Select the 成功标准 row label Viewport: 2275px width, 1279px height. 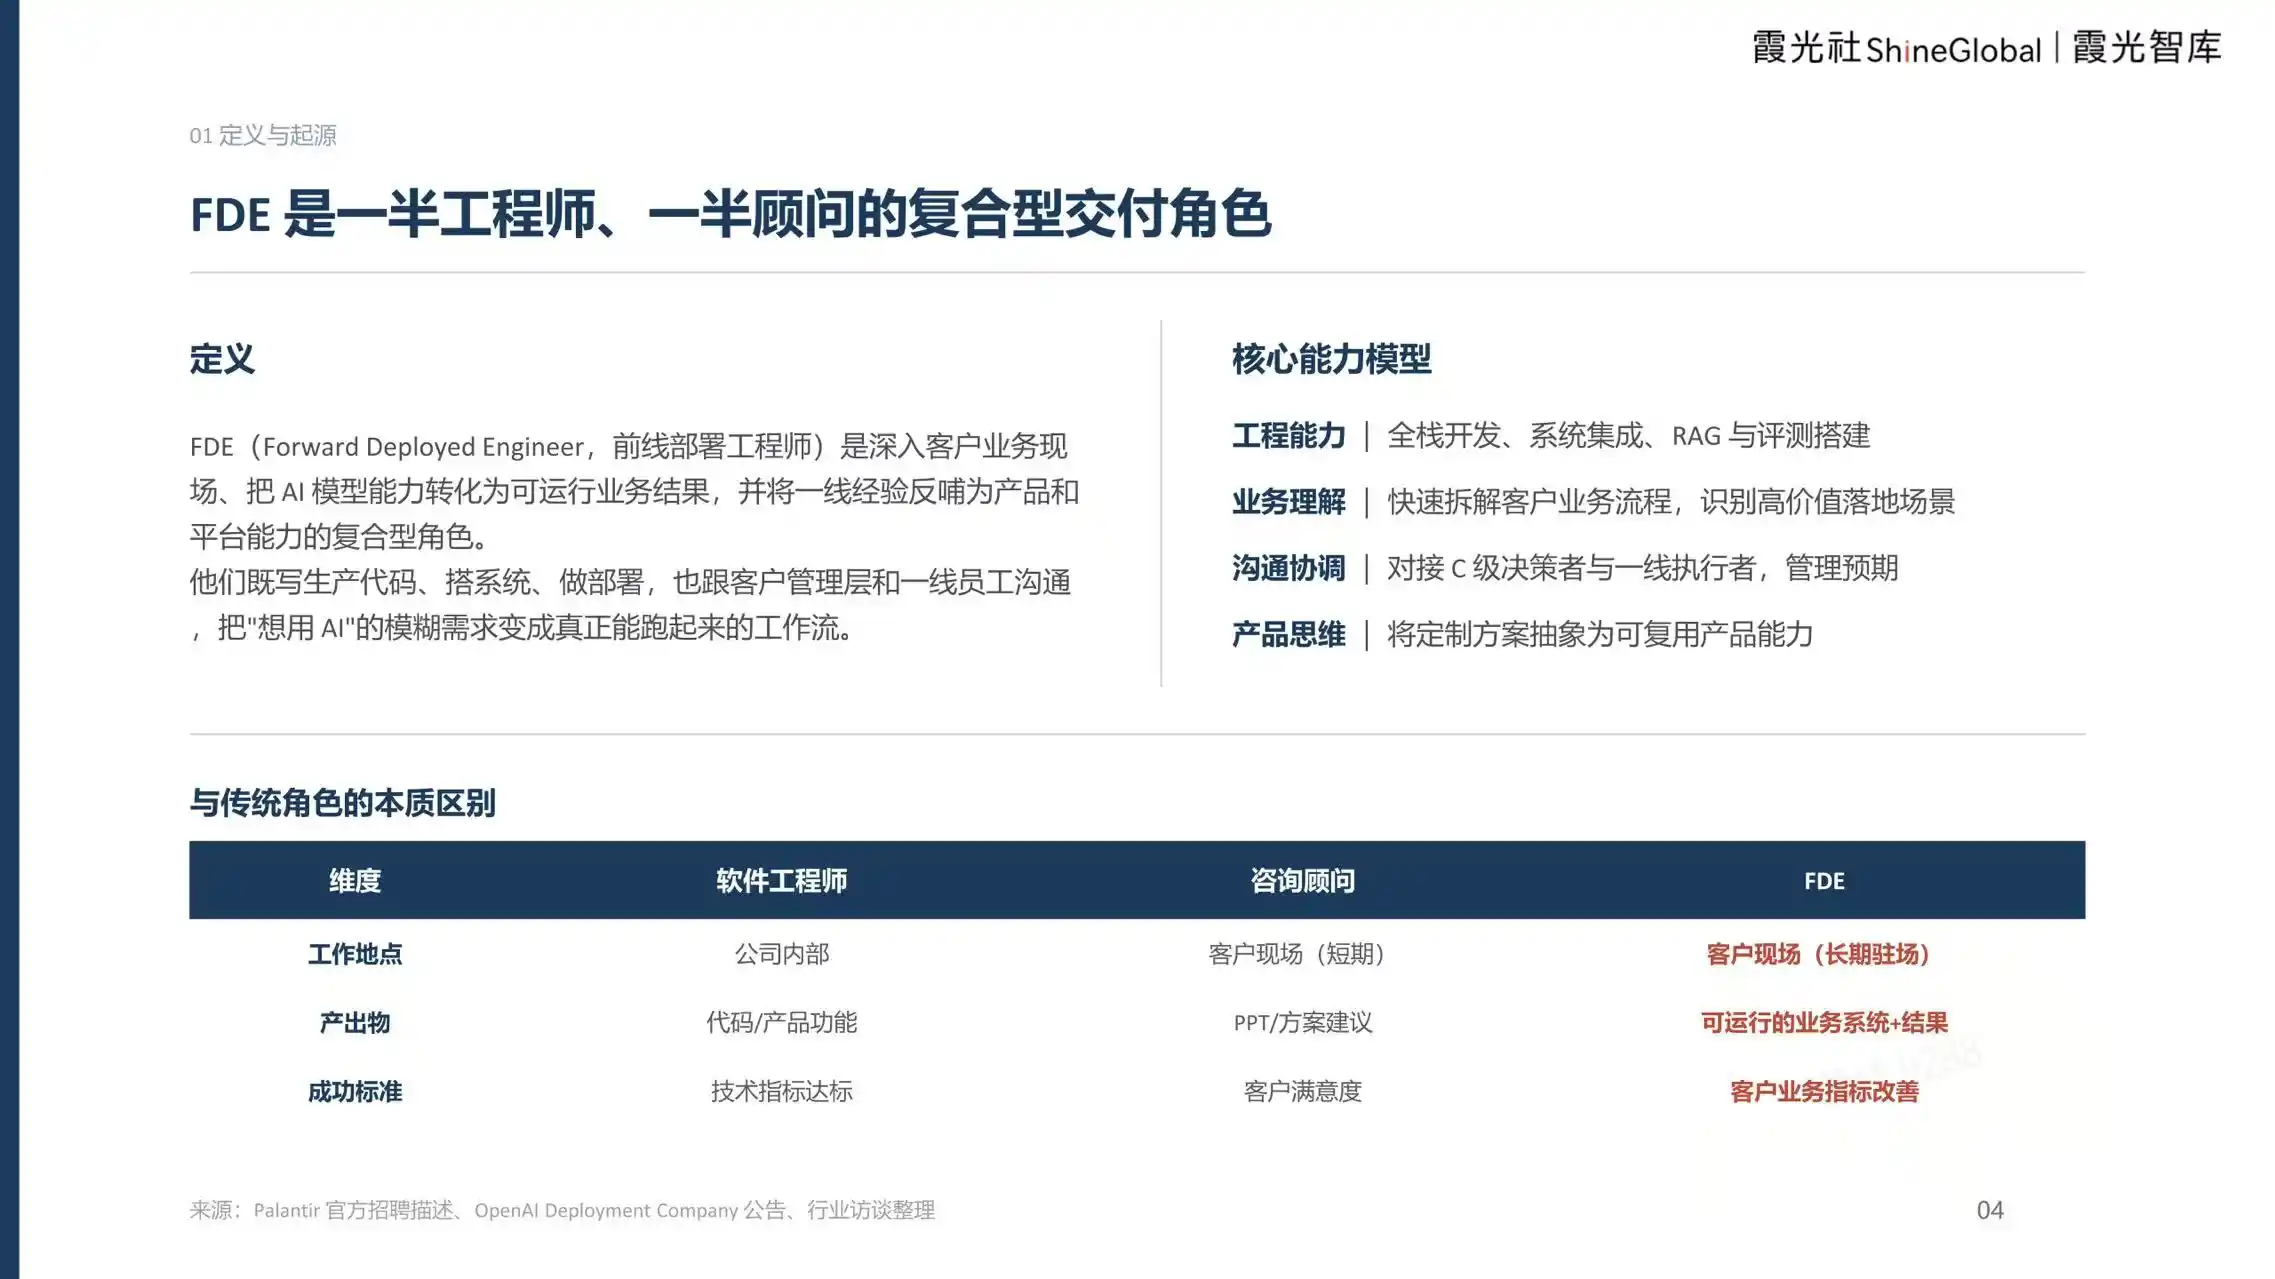(355, 1091)
